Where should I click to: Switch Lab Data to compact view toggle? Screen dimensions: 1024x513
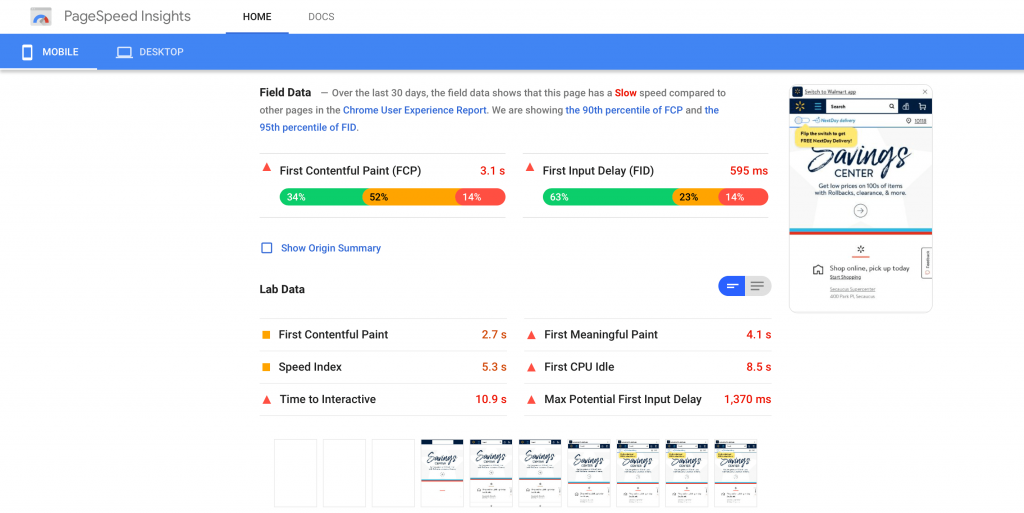pyautogui.click(x=733, y=287)
